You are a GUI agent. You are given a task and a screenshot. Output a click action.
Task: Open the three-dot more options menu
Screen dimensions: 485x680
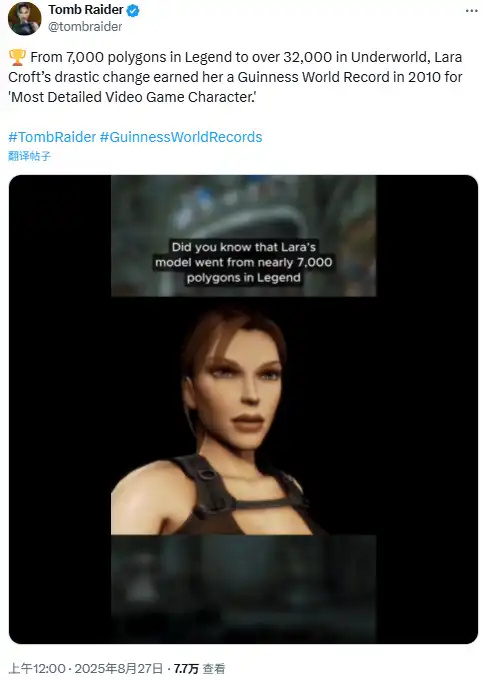pos(471,10)
